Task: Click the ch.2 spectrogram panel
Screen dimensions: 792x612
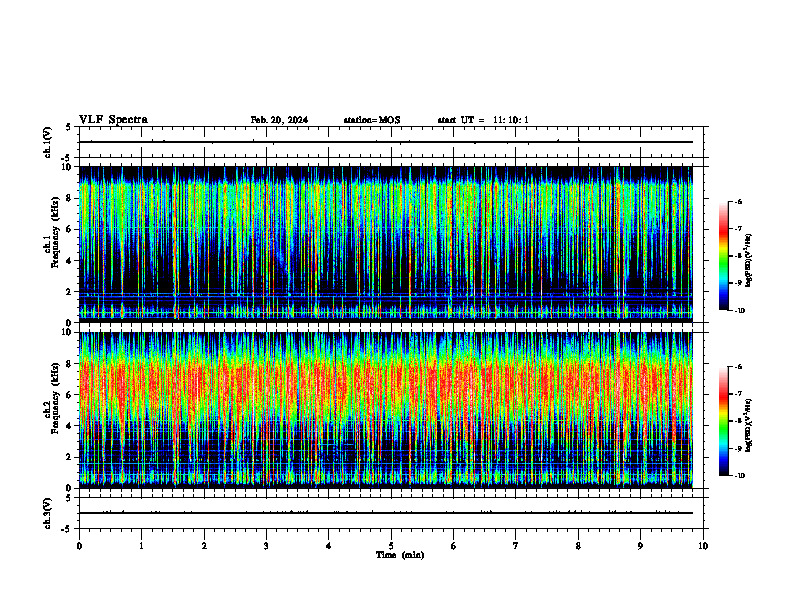Action: (x=386, y=410)
